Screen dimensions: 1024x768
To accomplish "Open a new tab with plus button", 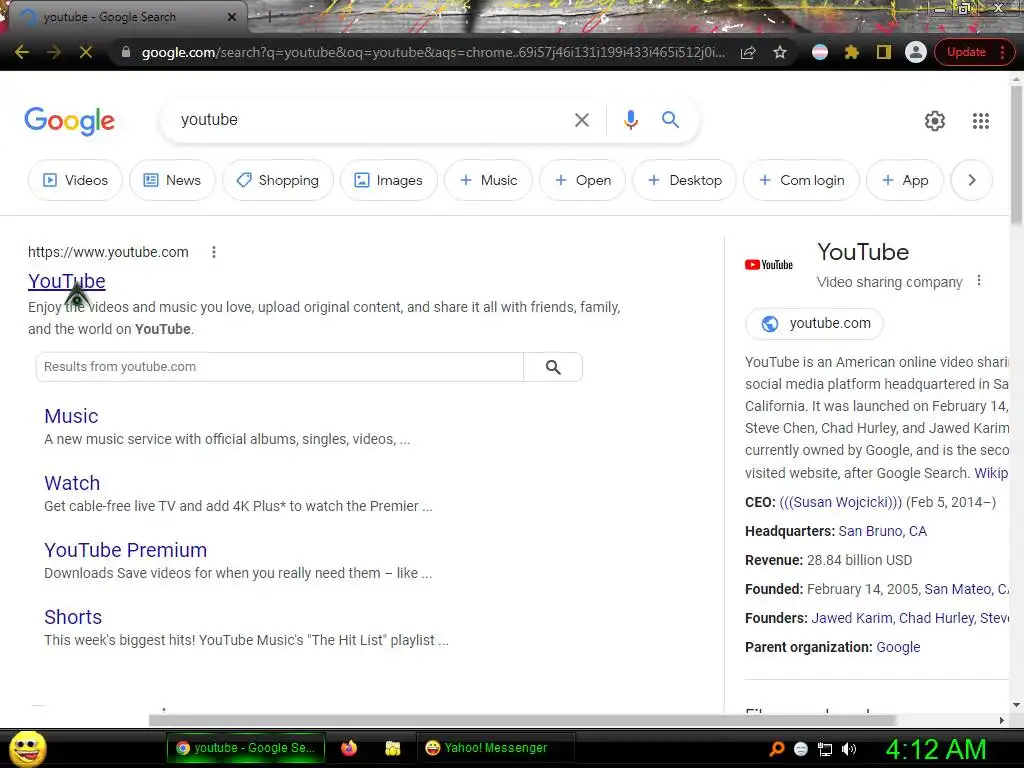I will click(269, 17).
